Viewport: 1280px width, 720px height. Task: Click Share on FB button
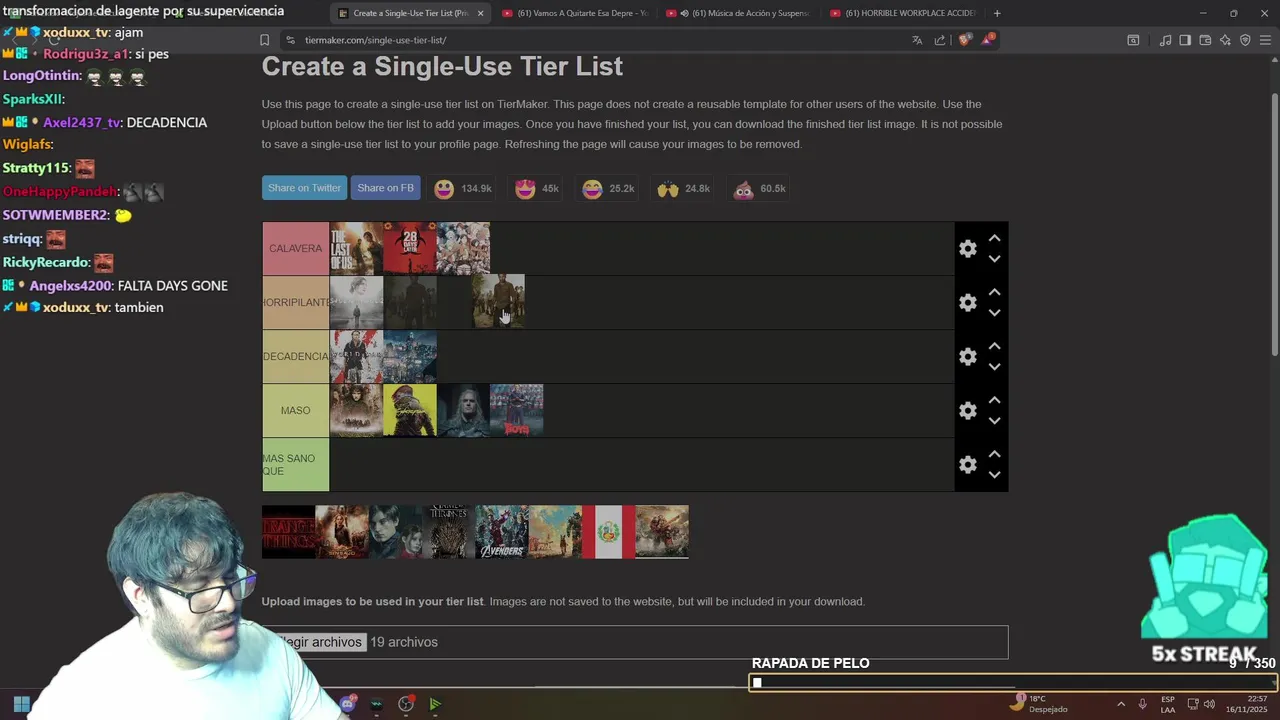point(385,188)
